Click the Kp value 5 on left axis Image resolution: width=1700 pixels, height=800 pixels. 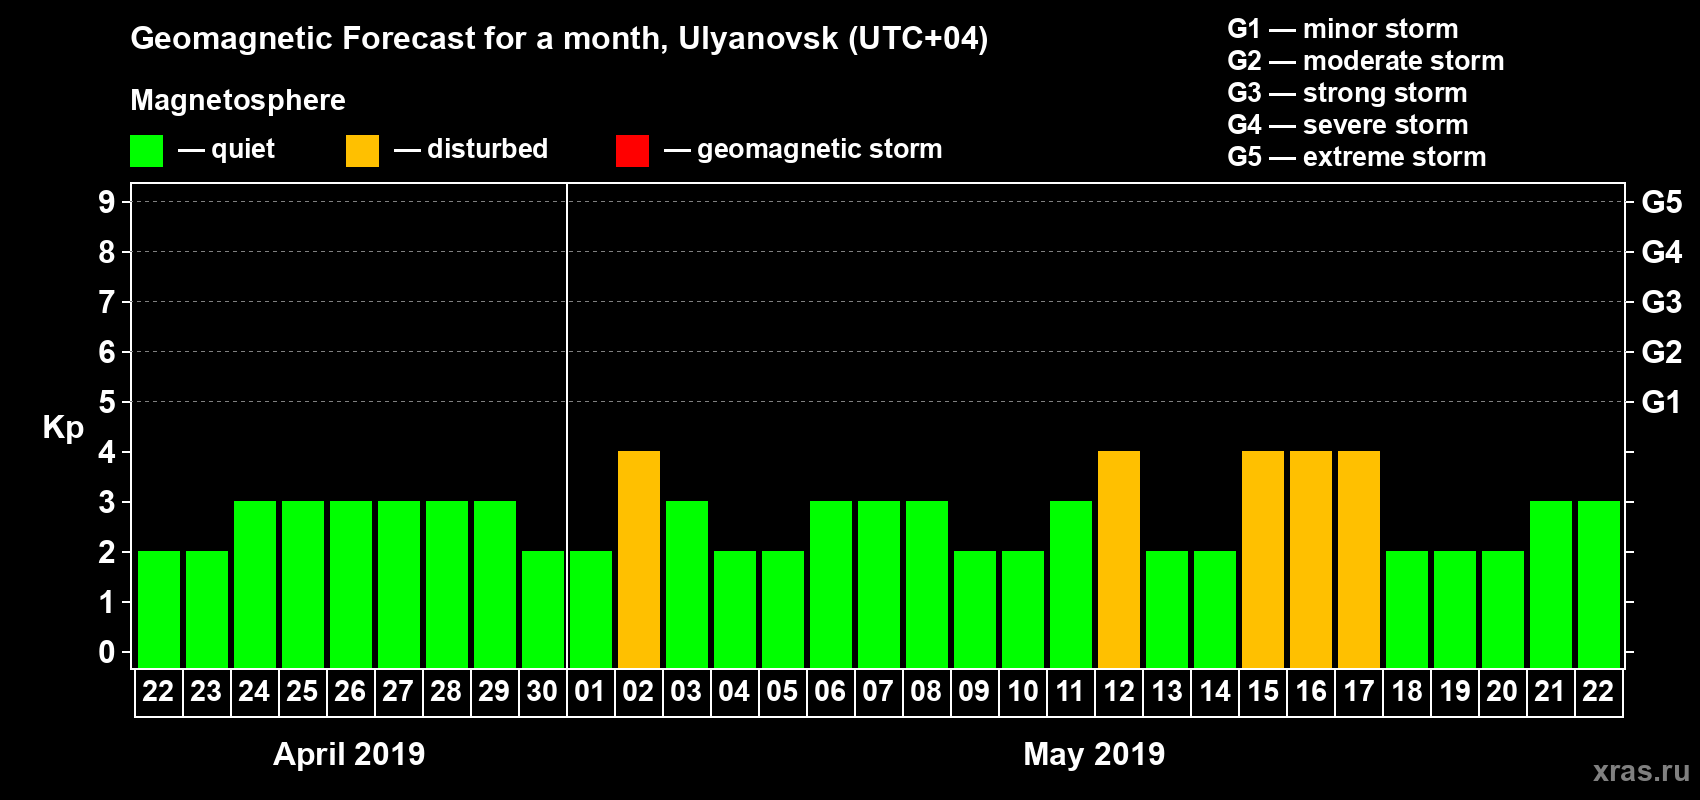(107, 402)
